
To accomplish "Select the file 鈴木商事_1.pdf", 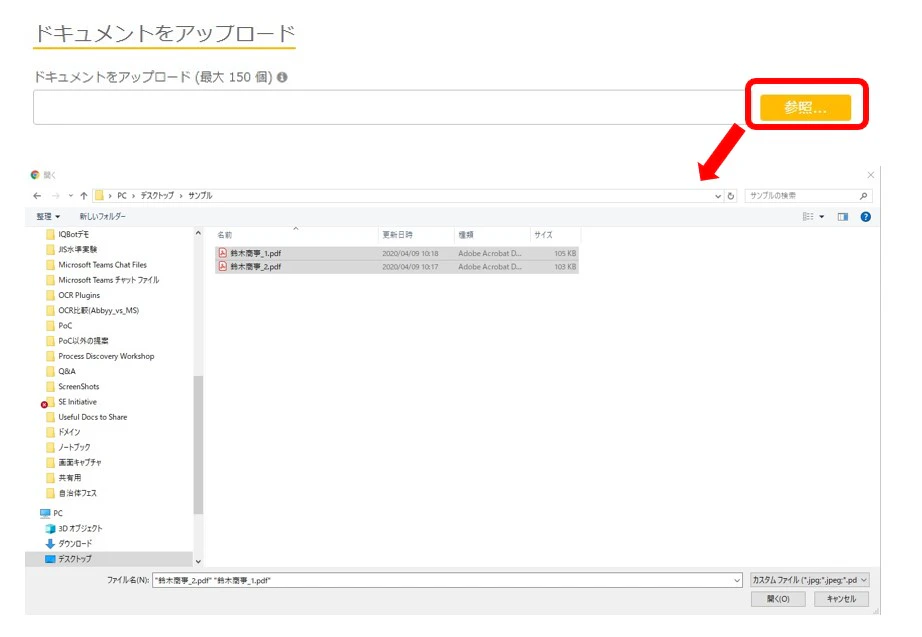I will pos(397,254).
